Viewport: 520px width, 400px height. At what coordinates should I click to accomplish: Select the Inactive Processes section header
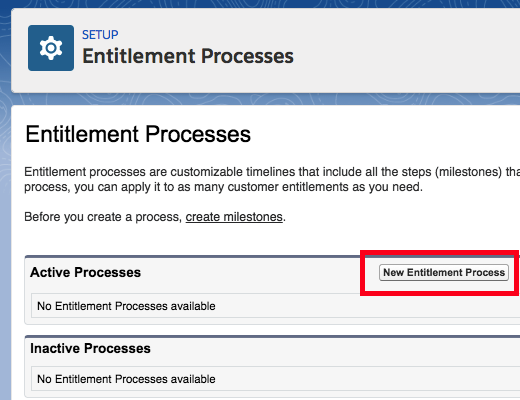90,348
